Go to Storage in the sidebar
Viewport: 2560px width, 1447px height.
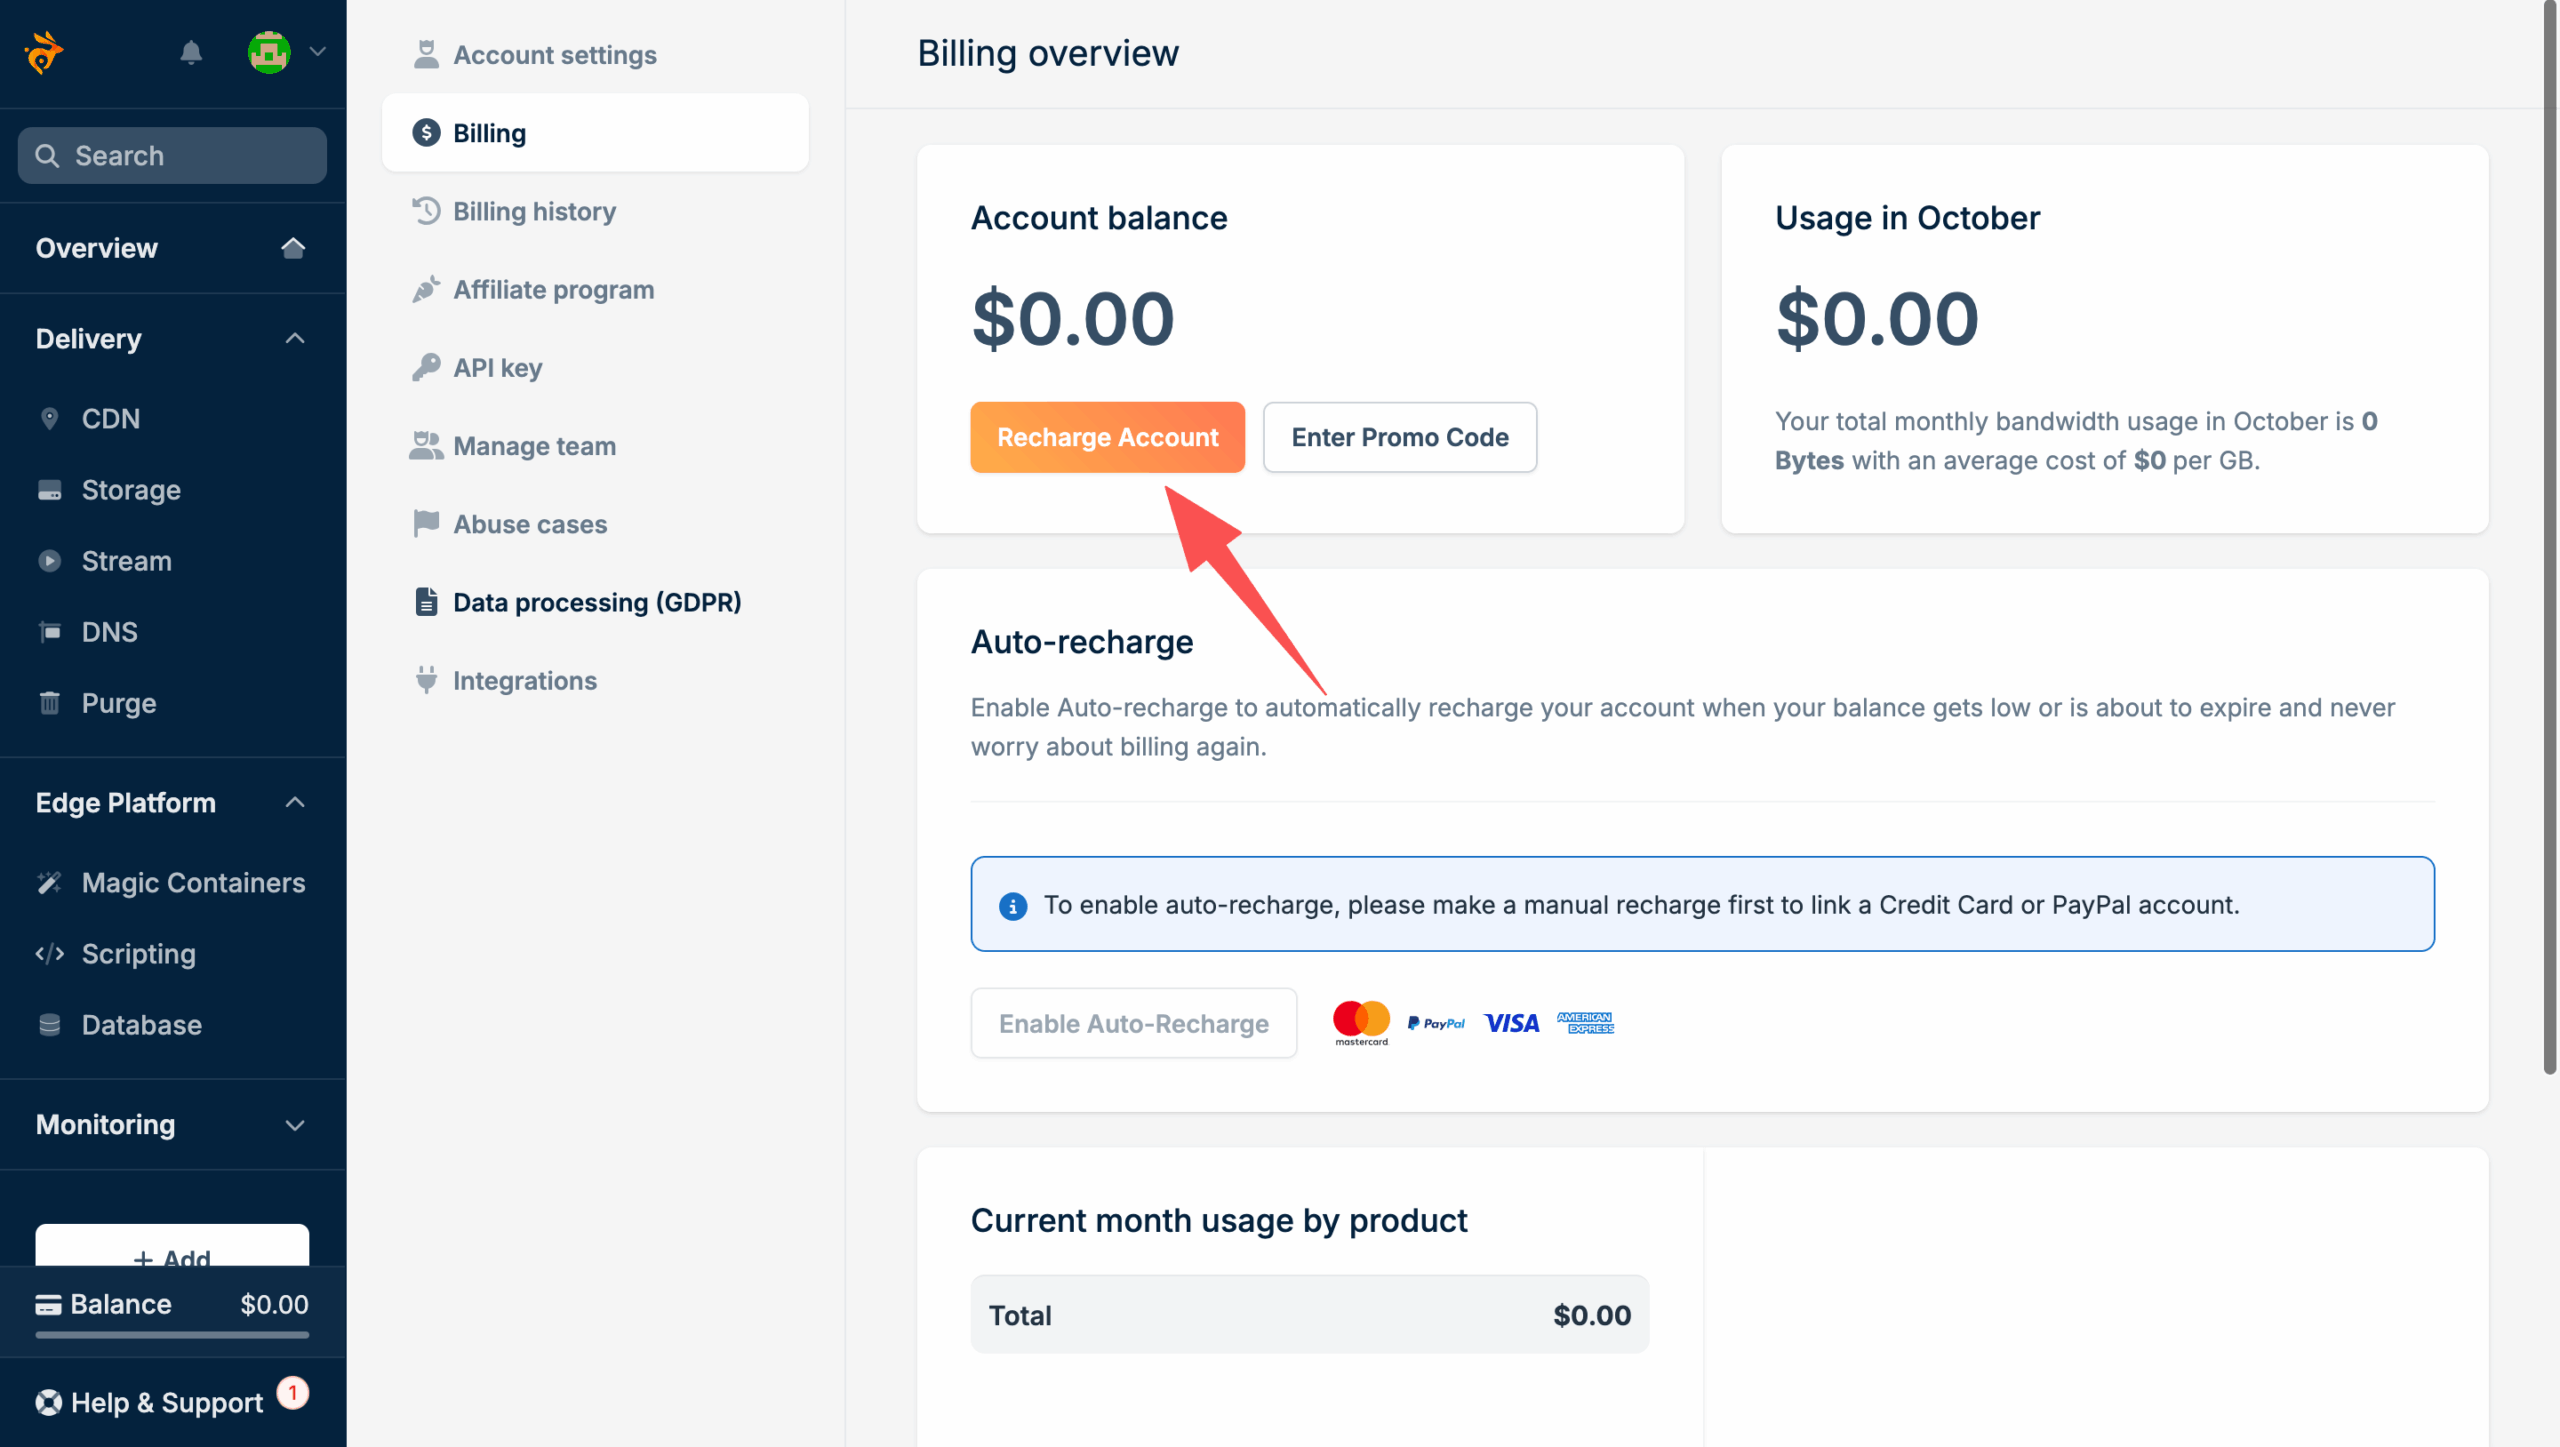(x=130, y=490)
